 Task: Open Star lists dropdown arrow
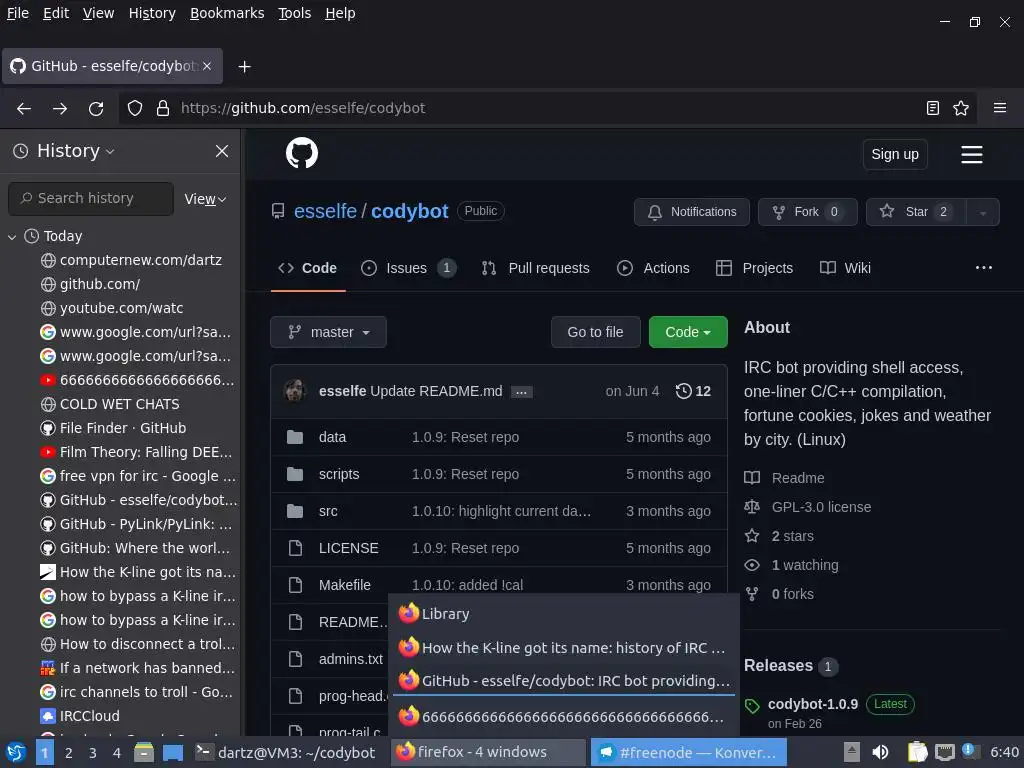[982, 212]
